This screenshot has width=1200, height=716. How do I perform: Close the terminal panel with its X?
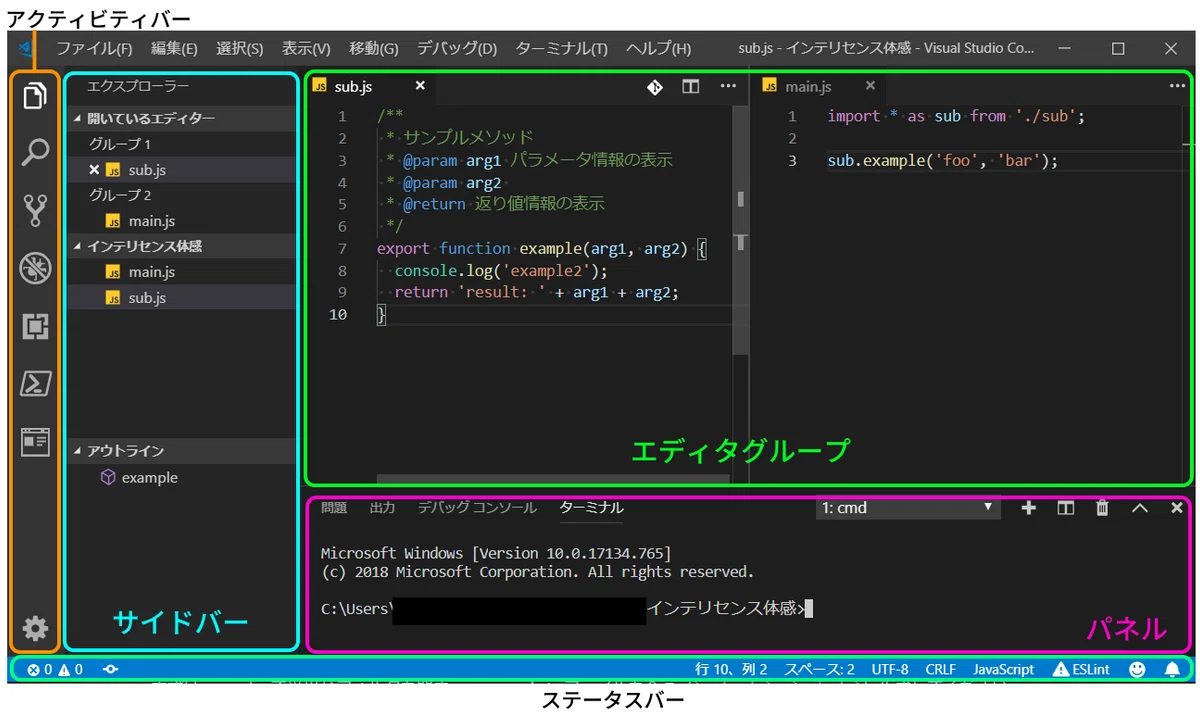1177,508
